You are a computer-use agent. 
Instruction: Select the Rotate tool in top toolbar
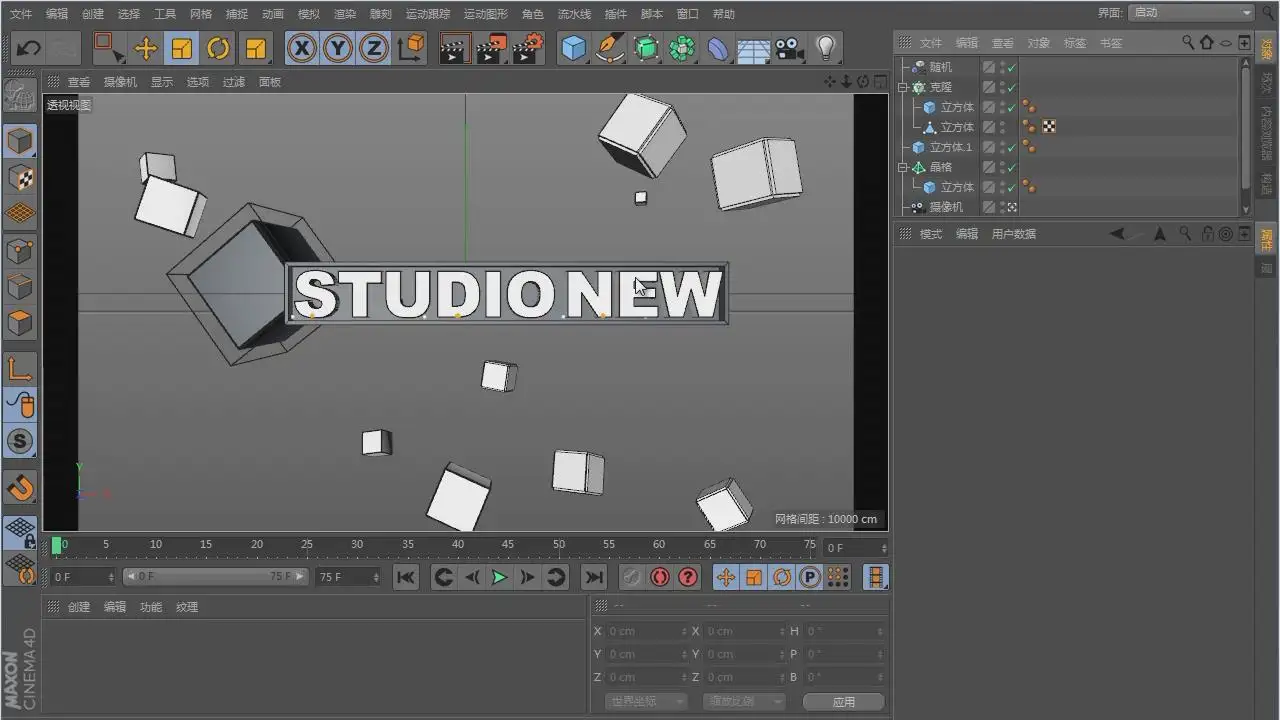pyautogui.click(x=218, y=48)
